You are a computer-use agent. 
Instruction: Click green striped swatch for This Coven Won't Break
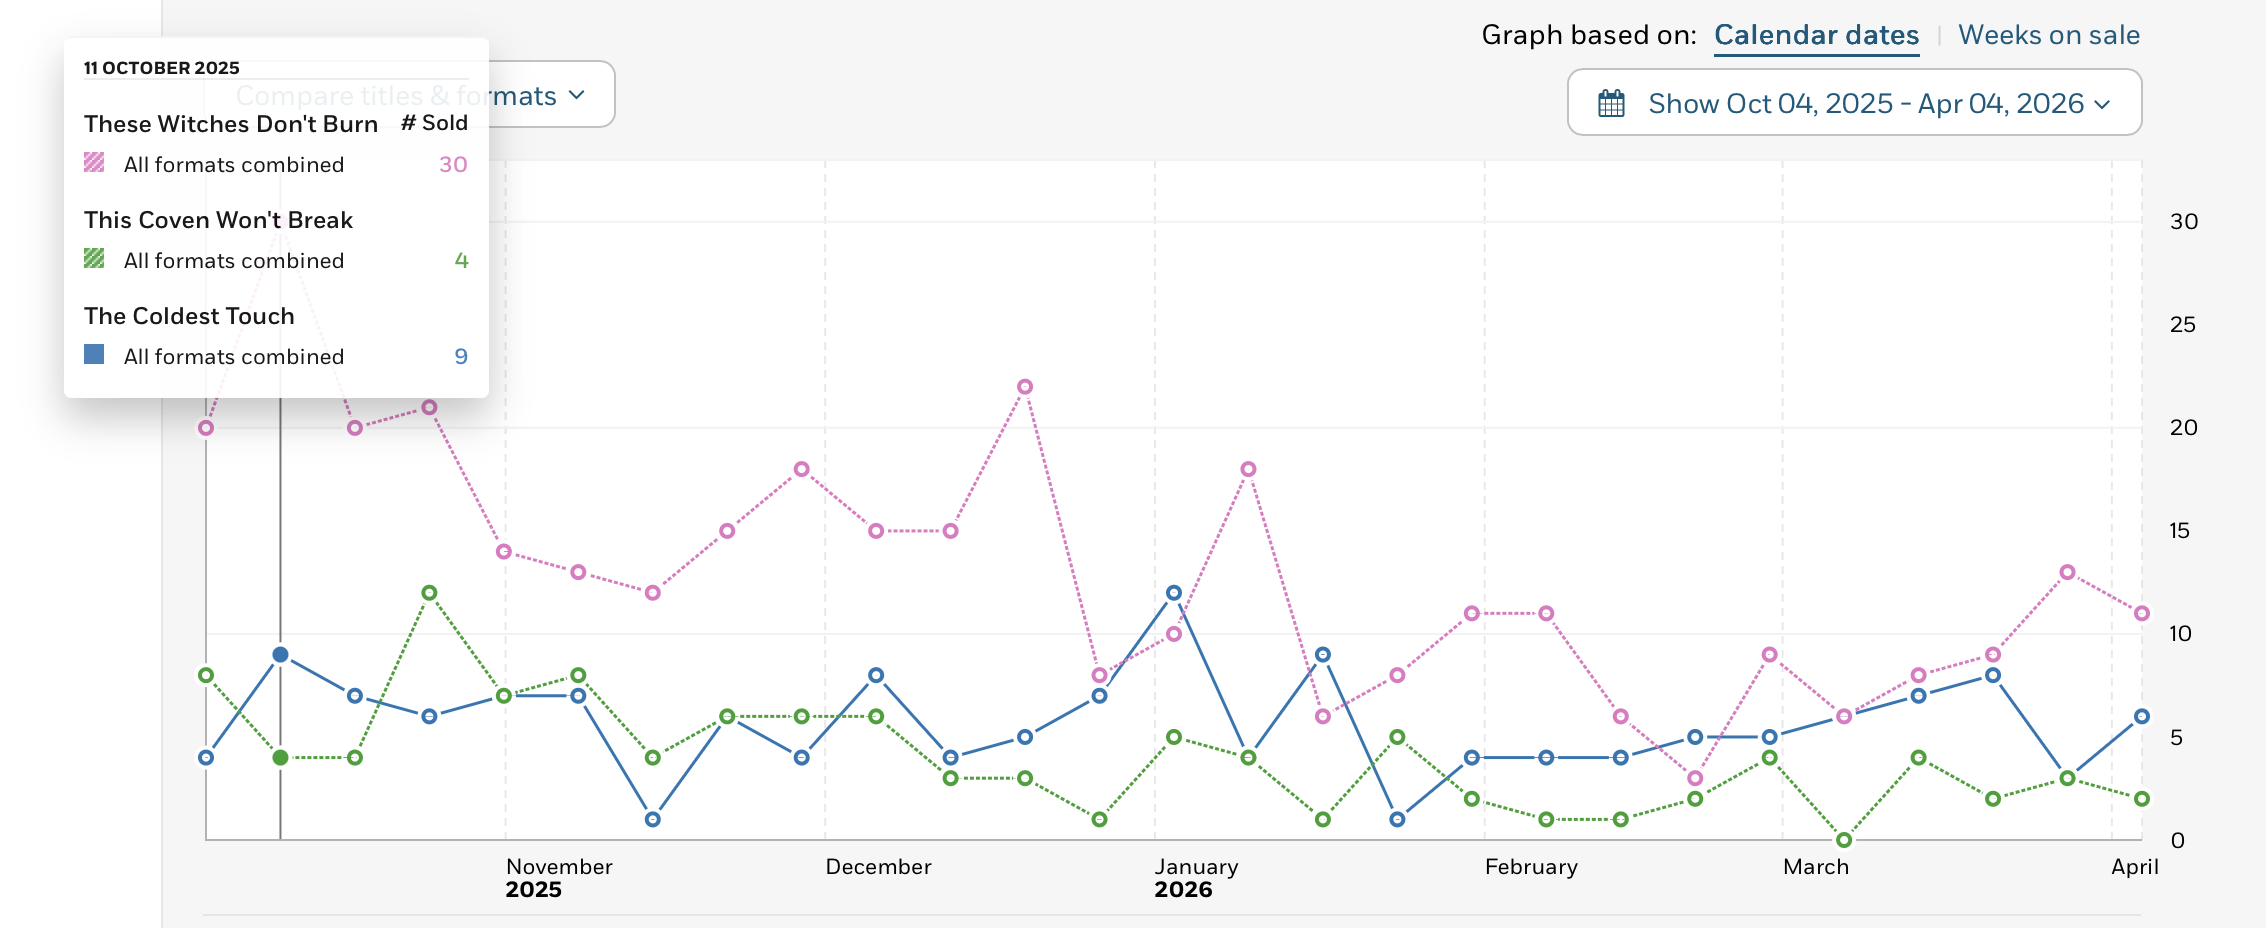coord(94,258)
